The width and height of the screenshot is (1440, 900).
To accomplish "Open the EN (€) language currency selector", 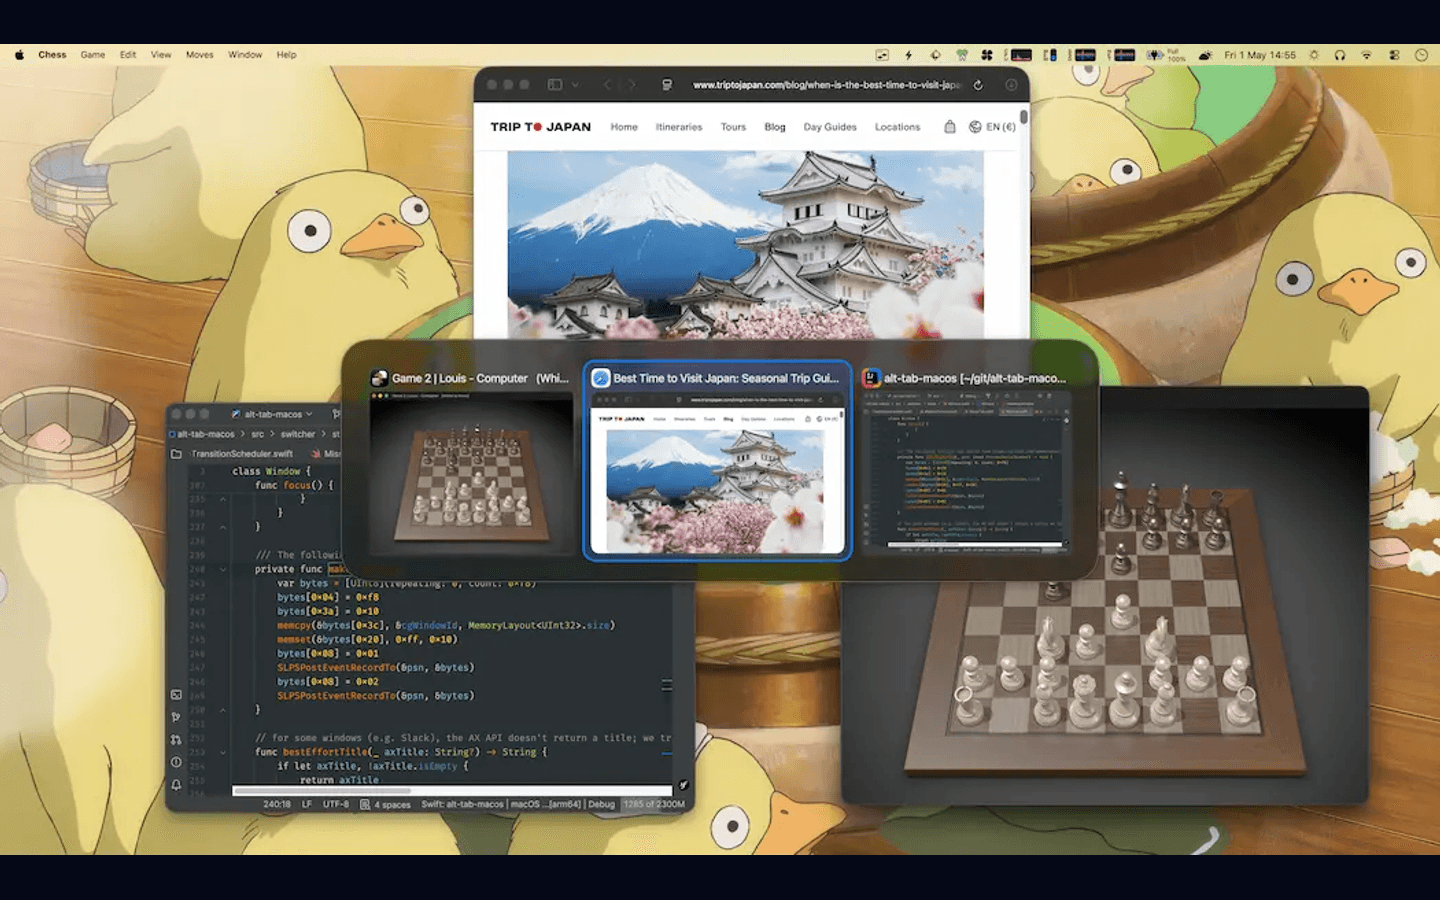I will (992, 127).
